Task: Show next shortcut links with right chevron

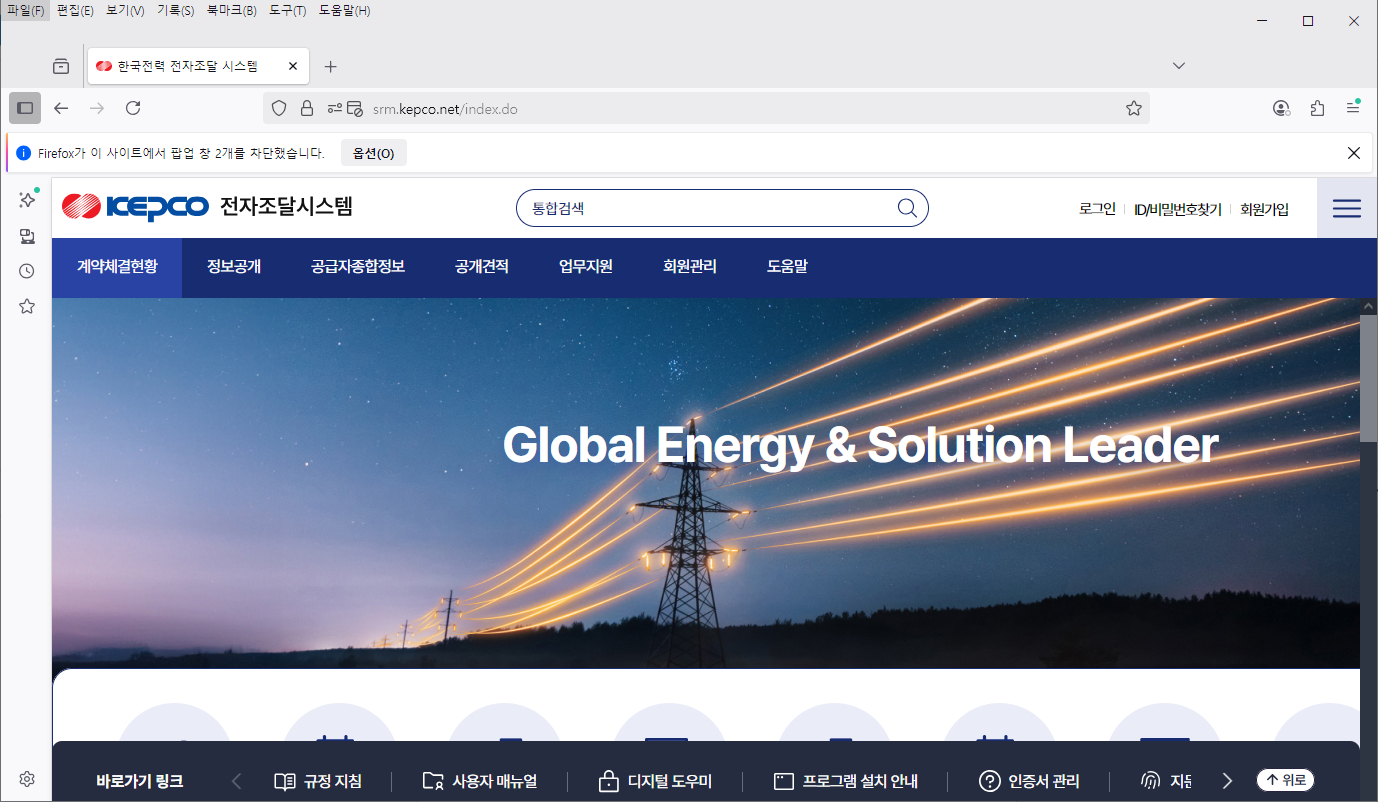Action: (x=1228, y=781)
